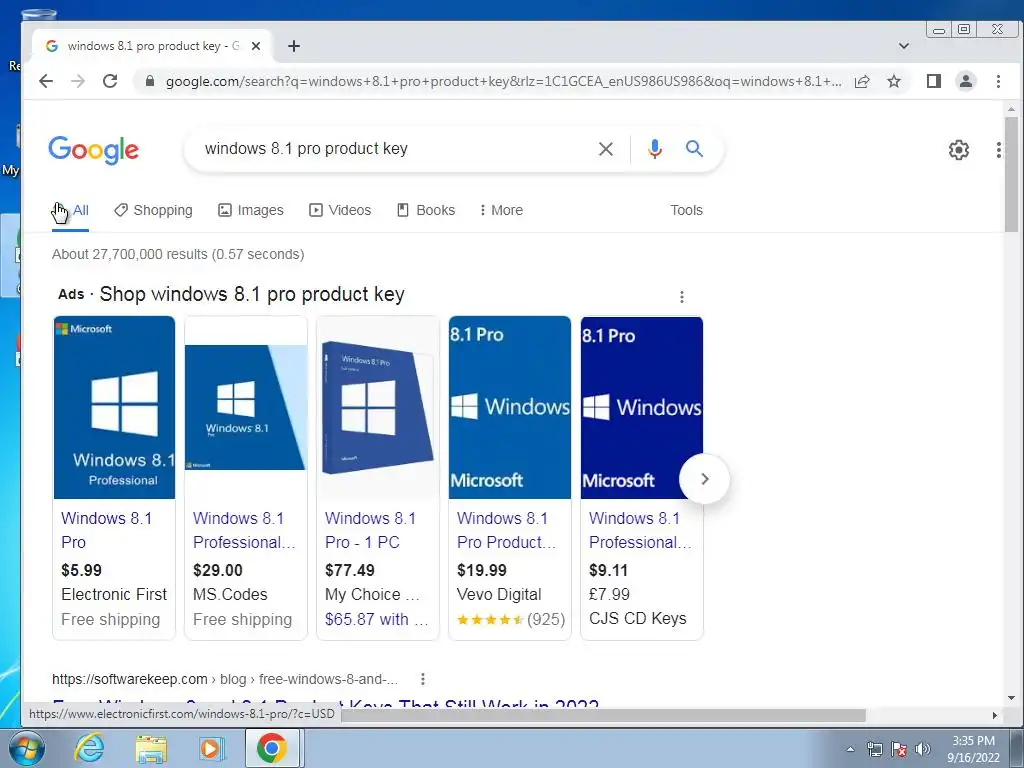The image size is (1024, 768).
Task: Open Google quick settings gear
Action: (x=959, y=150)
